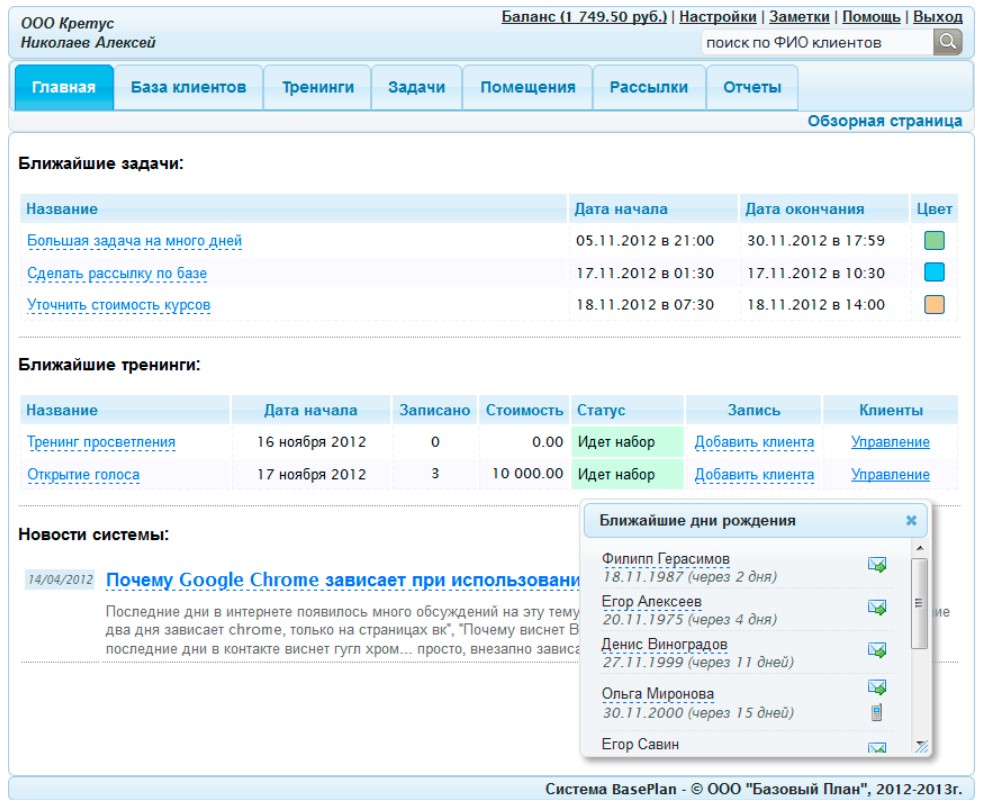Open task Уточнить стоимость курсов
The height and width of the screenshot is (800, 982).
pyautogui.click(x=119, y=305)
